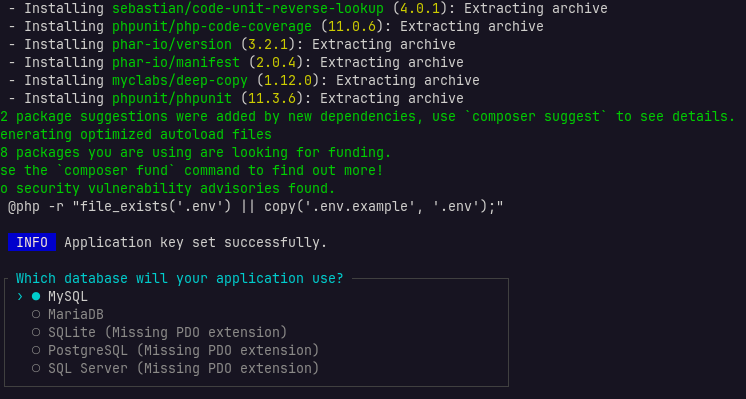
Task: Select the MySQL radio option
Action: point(36,296)
